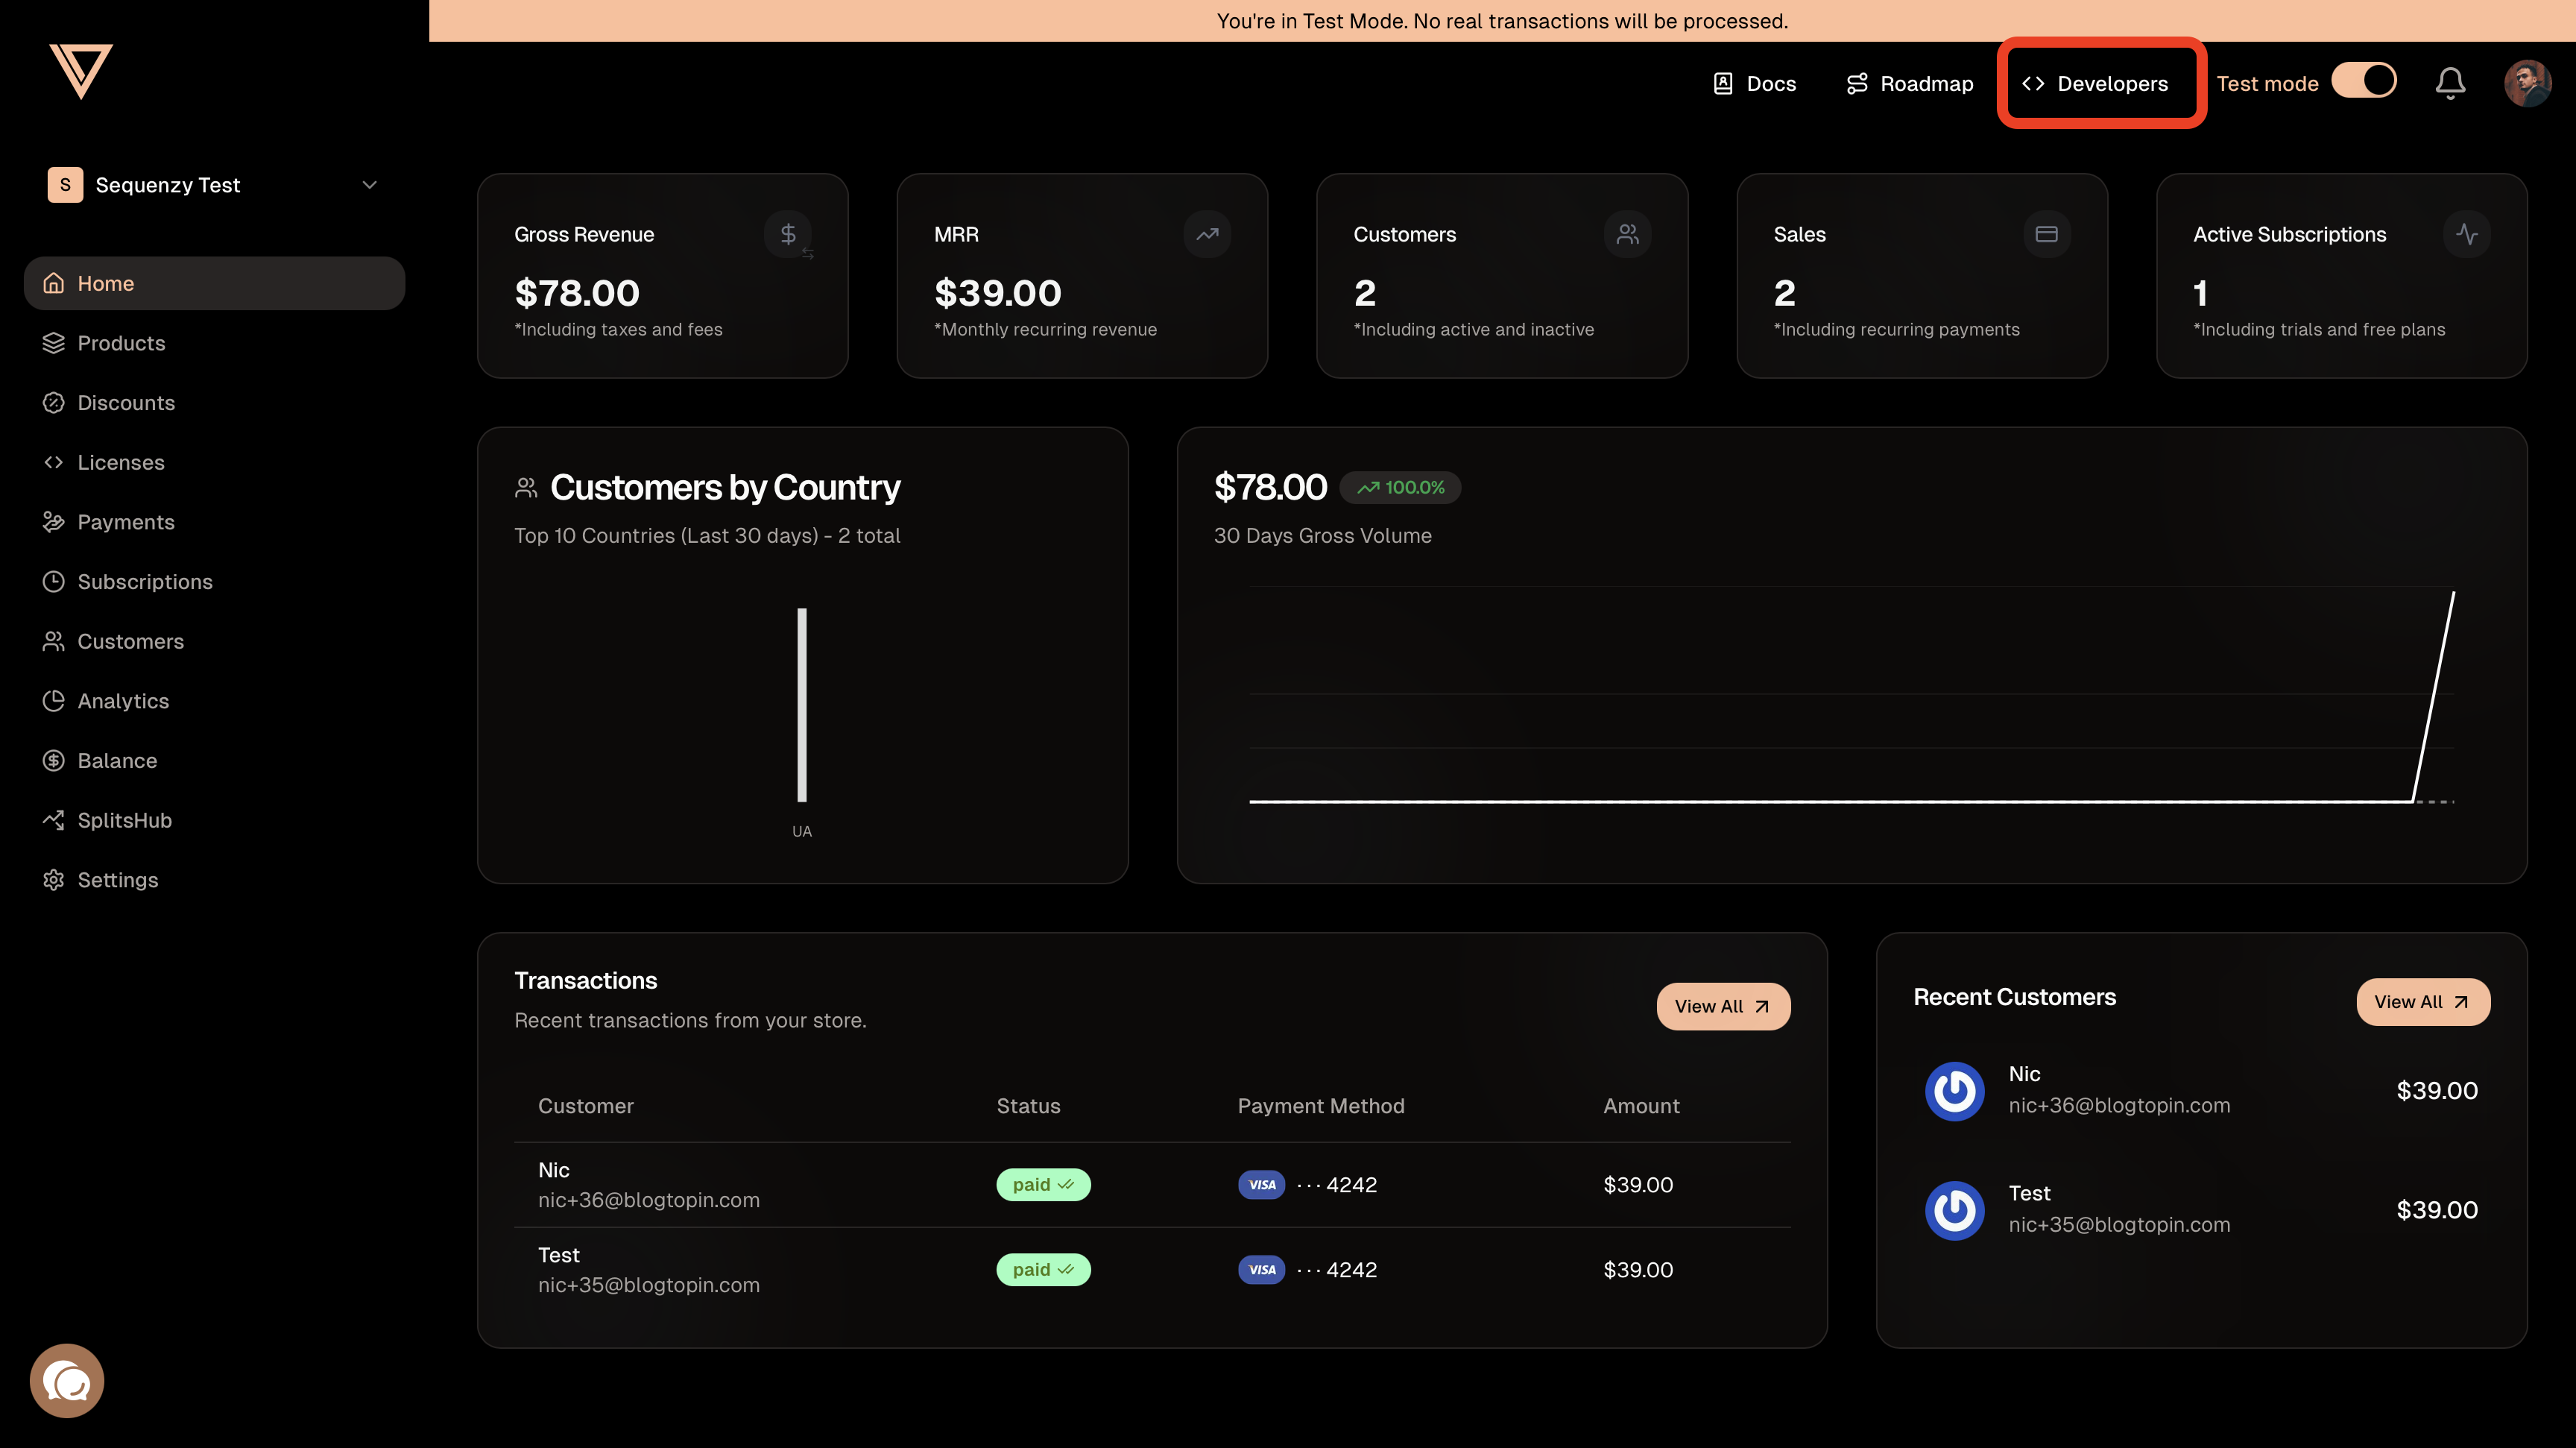
Task: Expand the Sequenzy Test store dropdown
Action: [x=168, y=185]
